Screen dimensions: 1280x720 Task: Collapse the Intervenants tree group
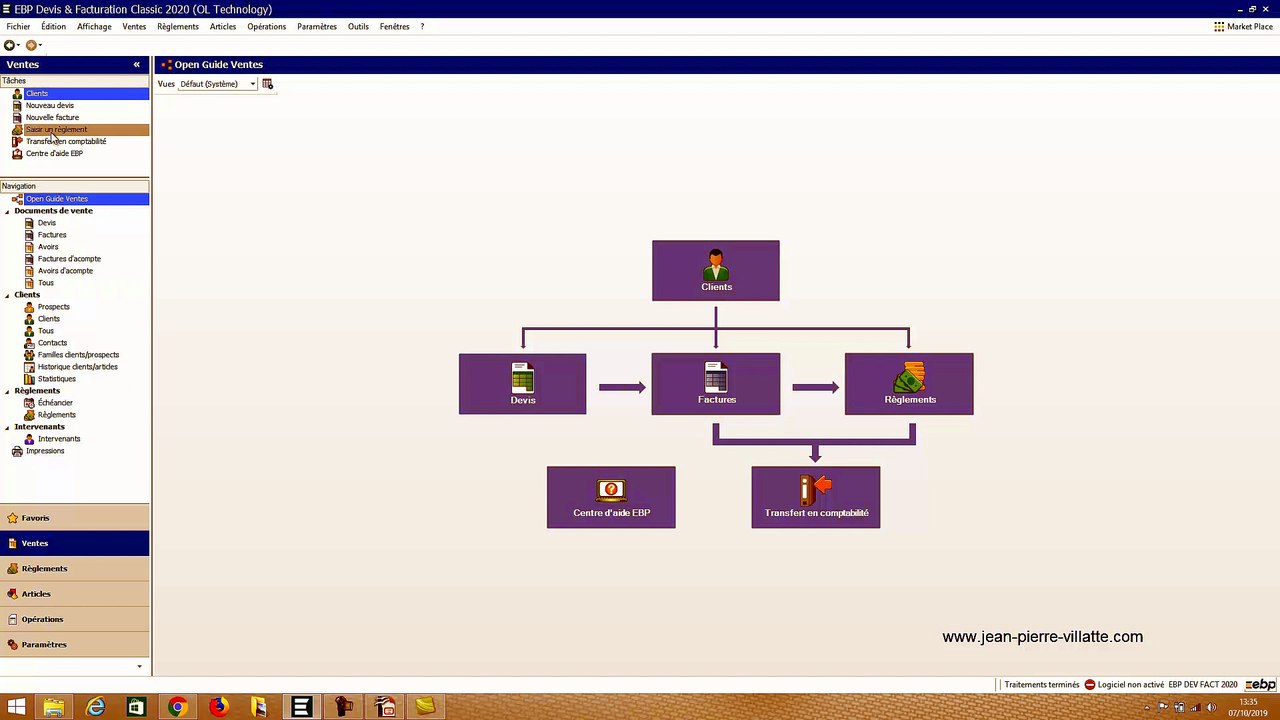8,427
